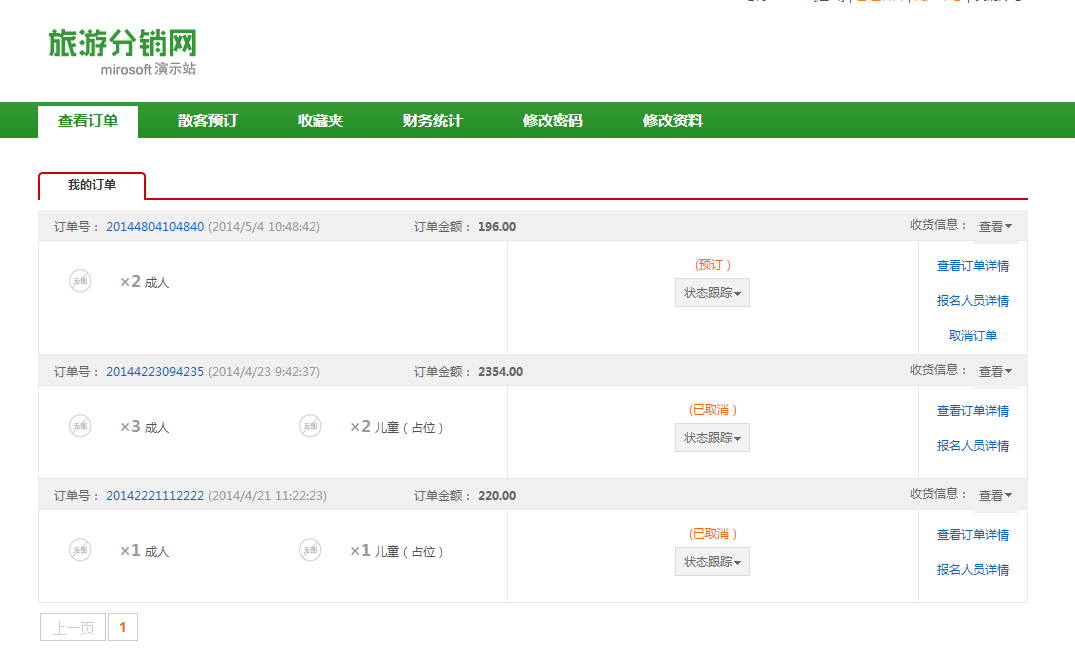This screenshot has width=1075, height=663.
Task: Switch to the 散客预订 tab
Action: 208,121
